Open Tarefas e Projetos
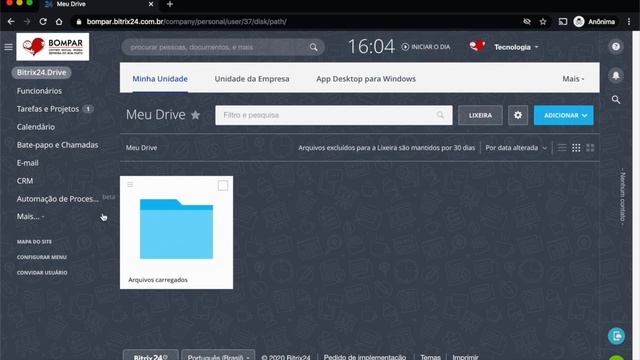640x360 pixels. pos(48,109)
